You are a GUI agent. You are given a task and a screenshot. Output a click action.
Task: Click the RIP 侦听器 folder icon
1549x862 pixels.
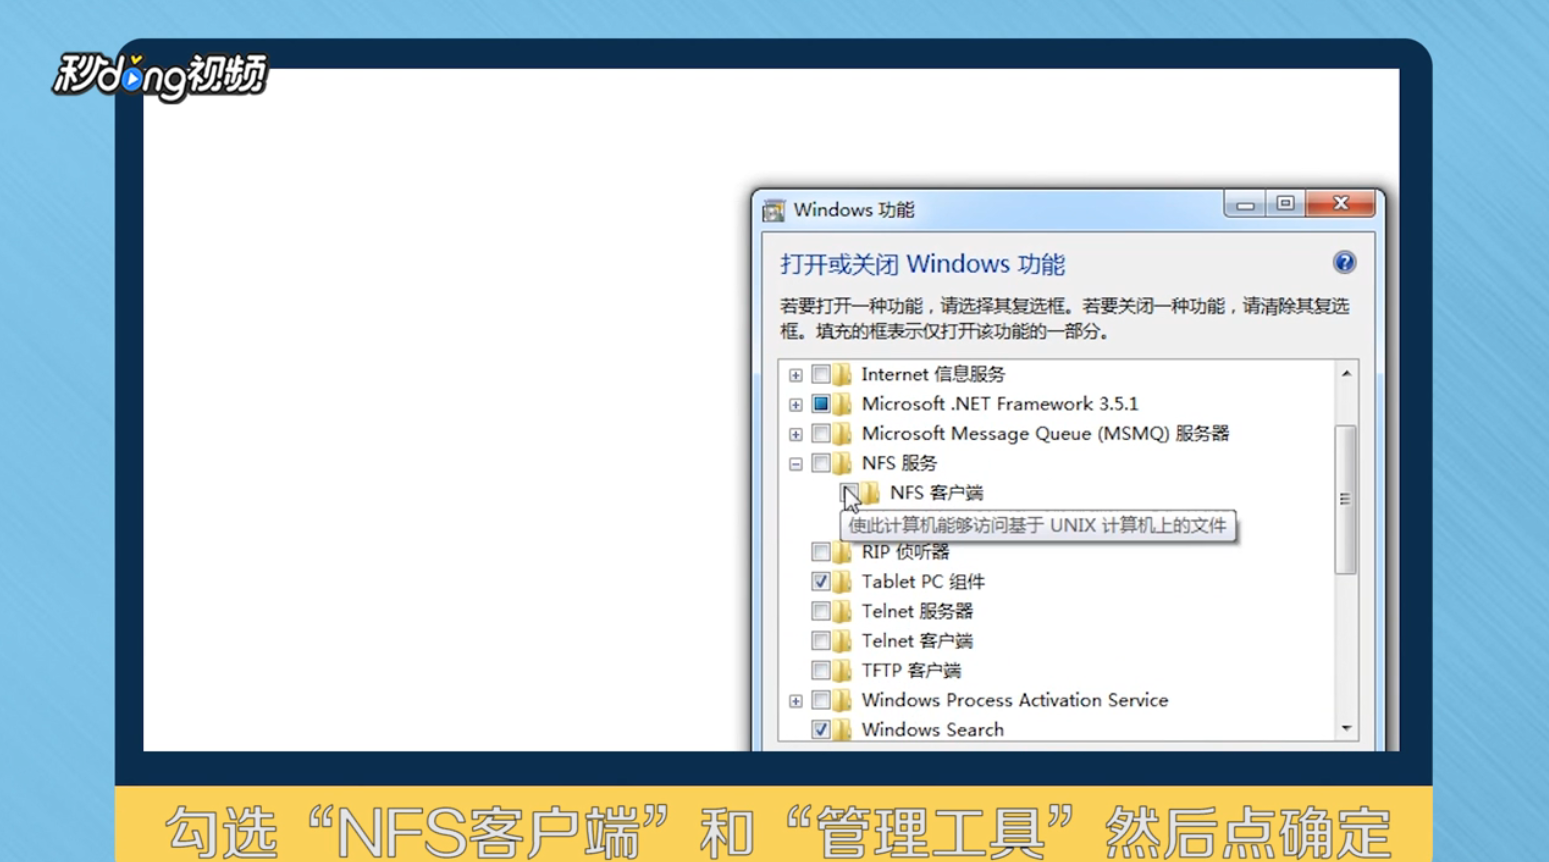pos(843,552)
